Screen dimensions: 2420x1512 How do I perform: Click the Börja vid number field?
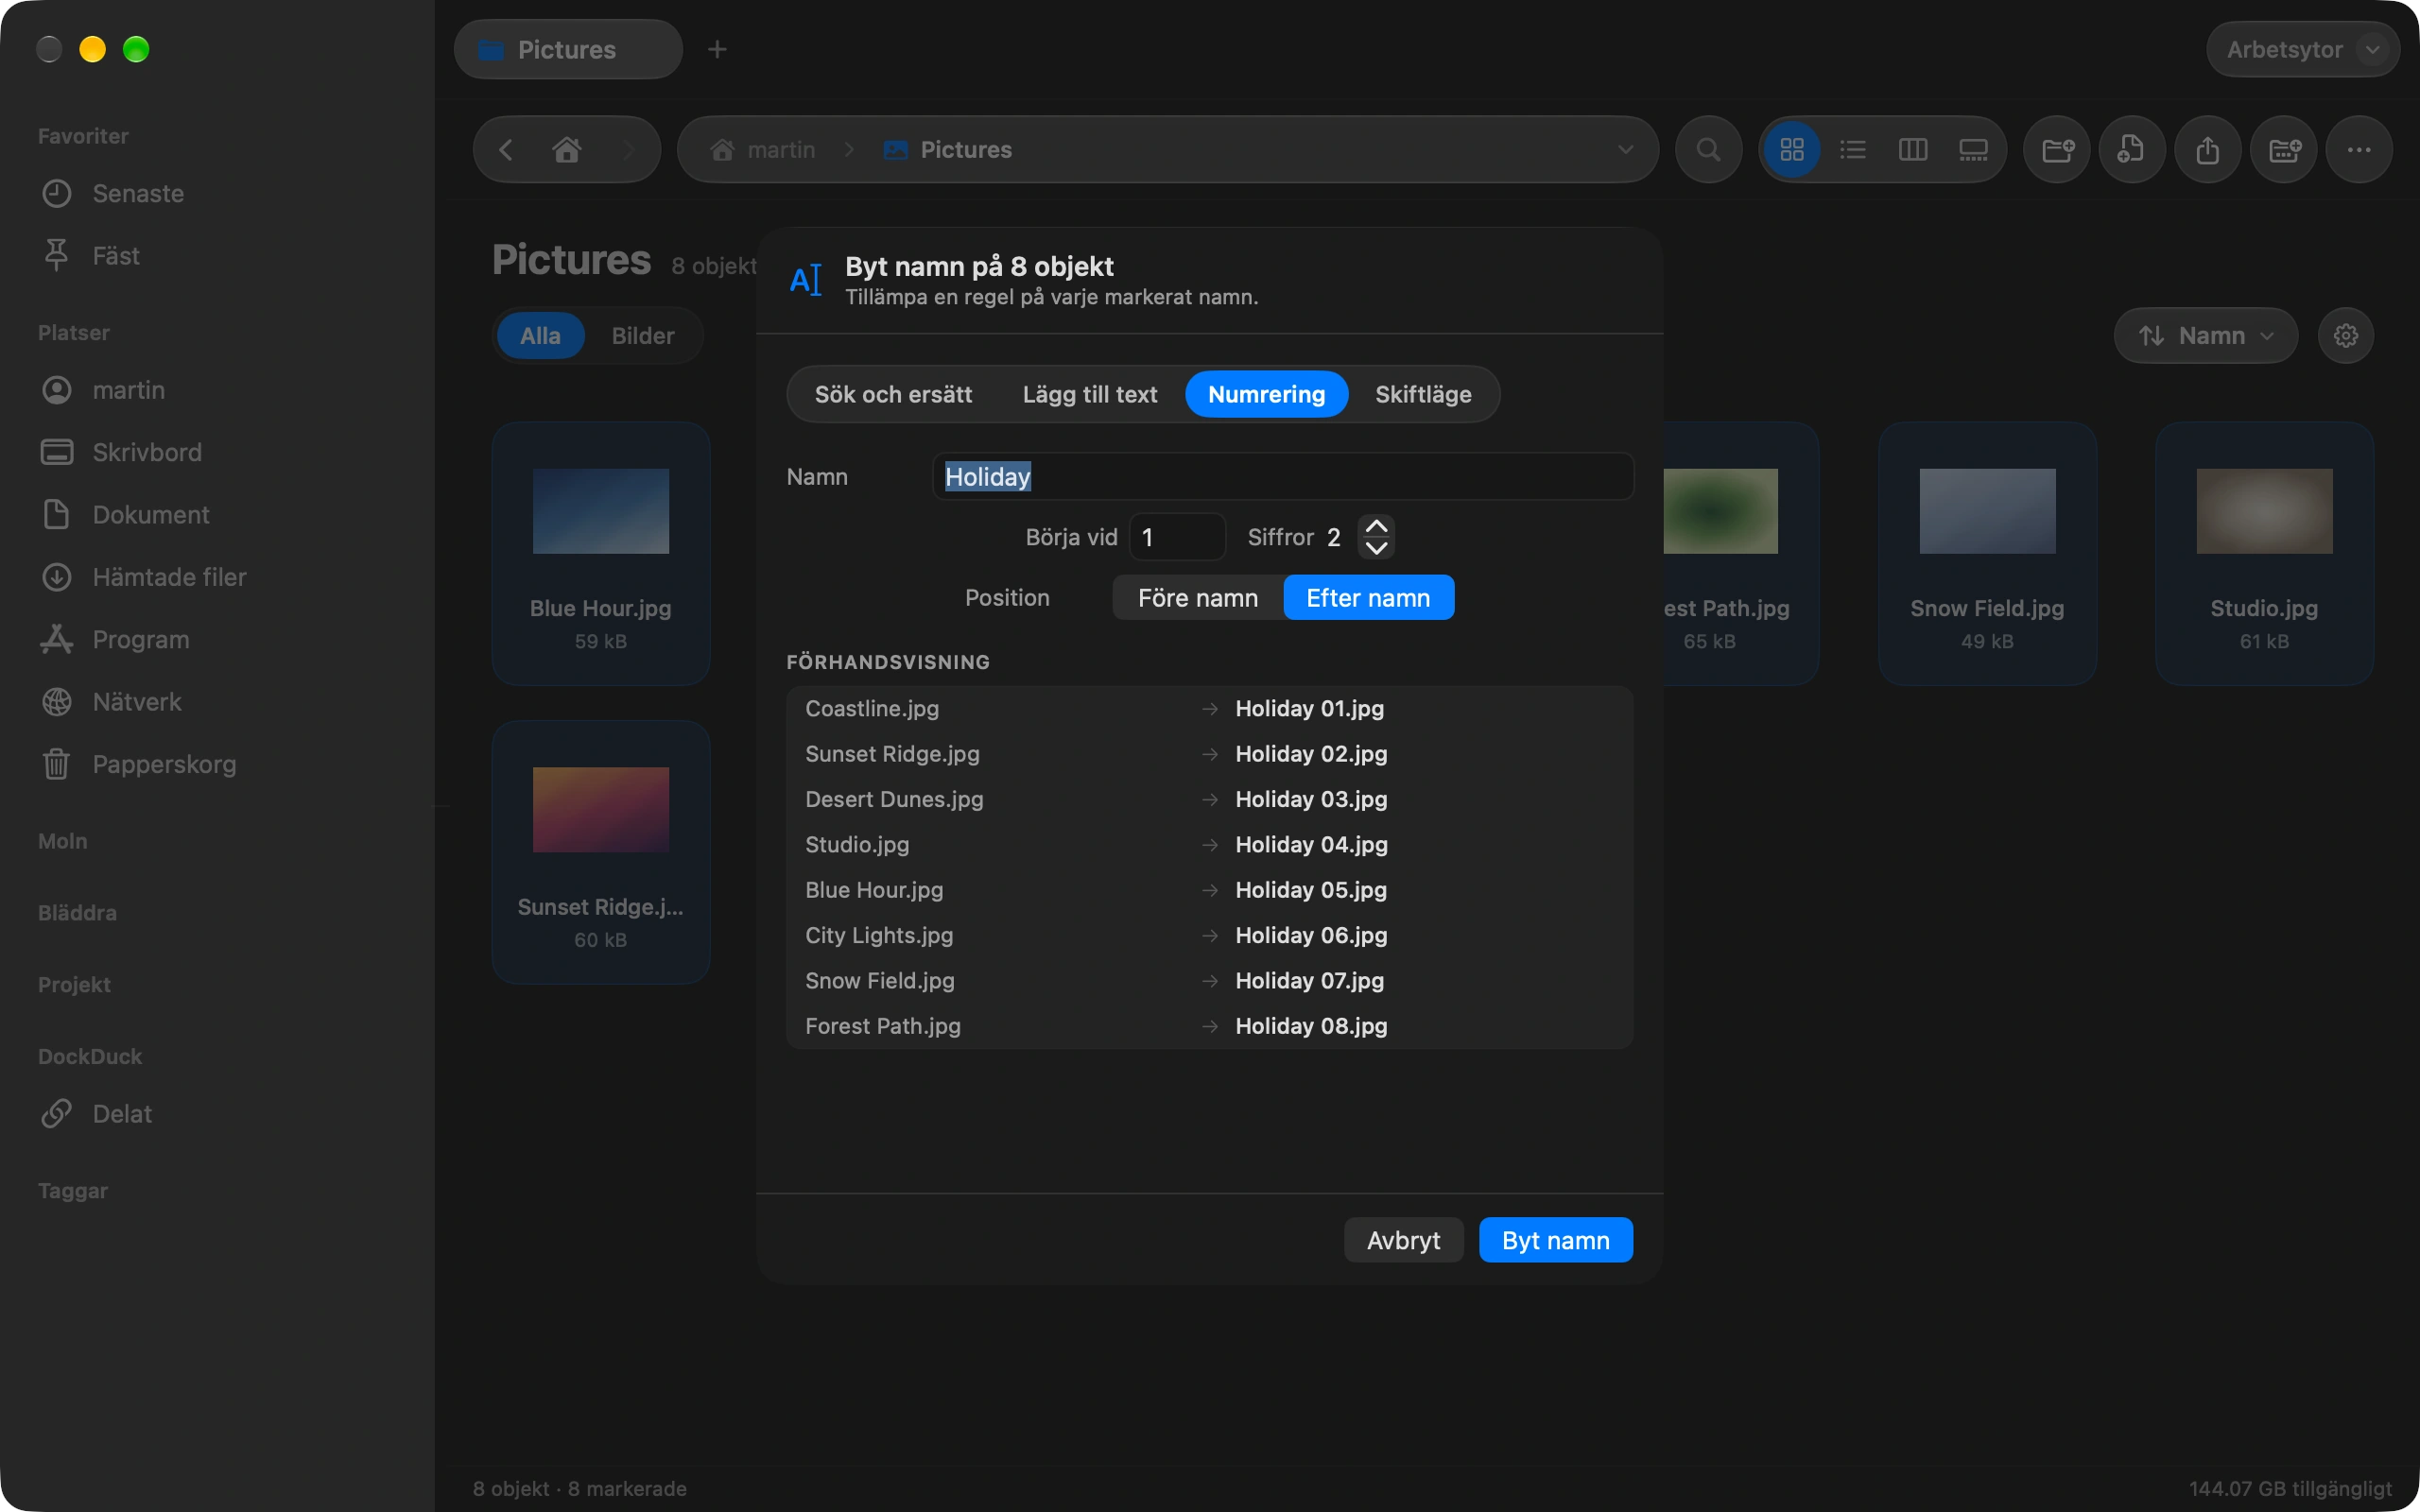click(x=1177, y=537)
